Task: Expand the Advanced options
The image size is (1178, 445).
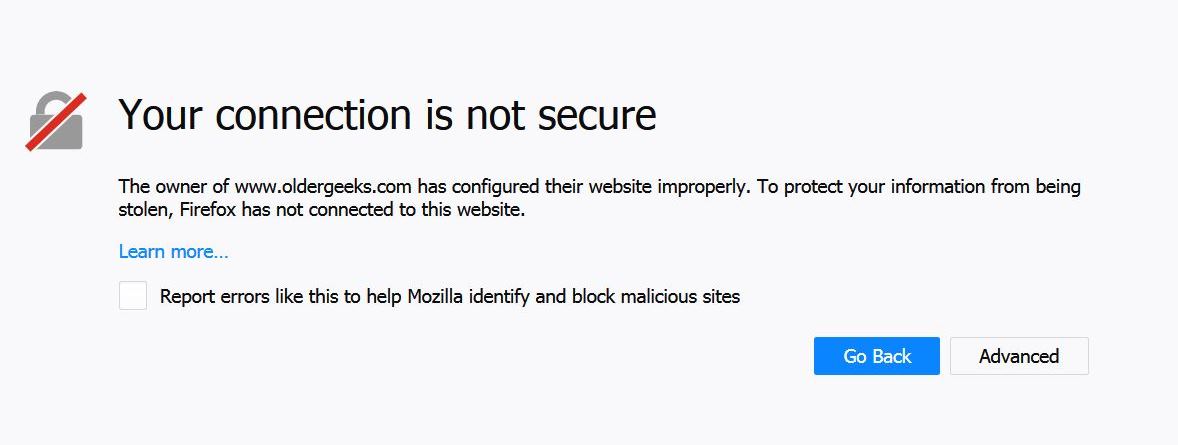Action: 1018,356
